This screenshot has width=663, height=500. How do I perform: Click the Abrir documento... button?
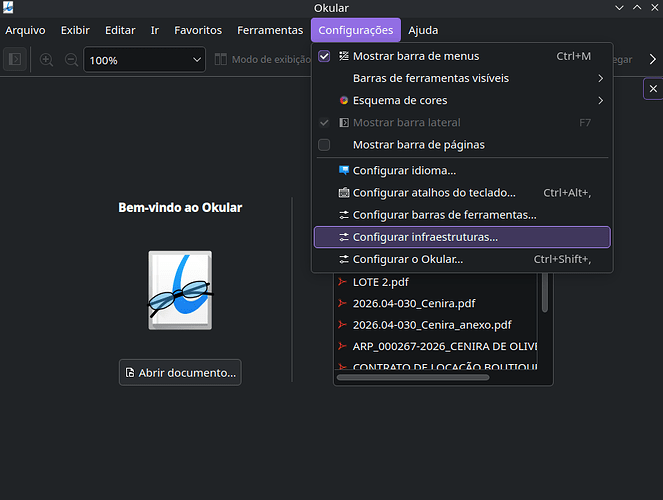[x=180, y=372]
